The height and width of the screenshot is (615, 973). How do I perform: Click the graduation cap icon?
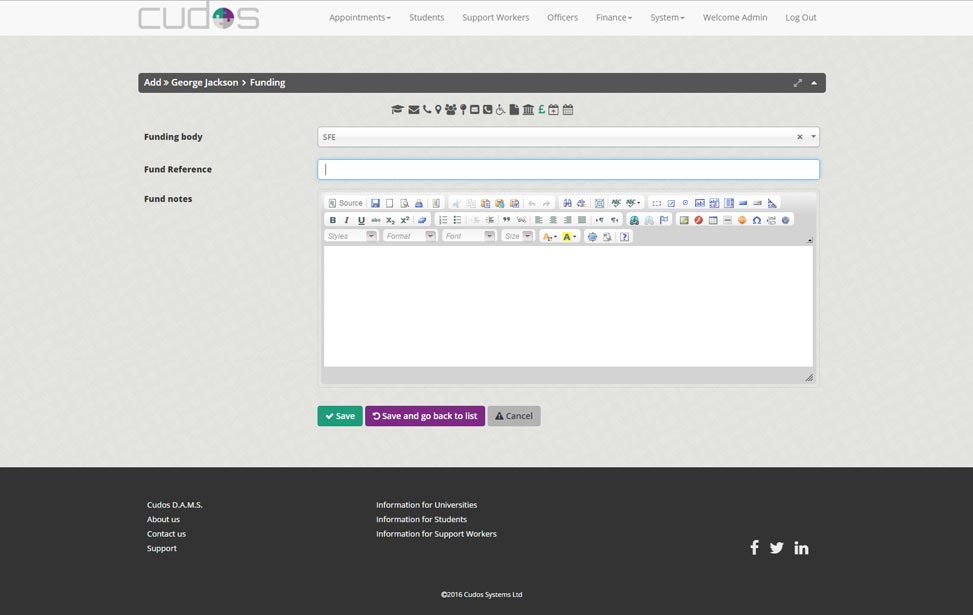point(397,110)
